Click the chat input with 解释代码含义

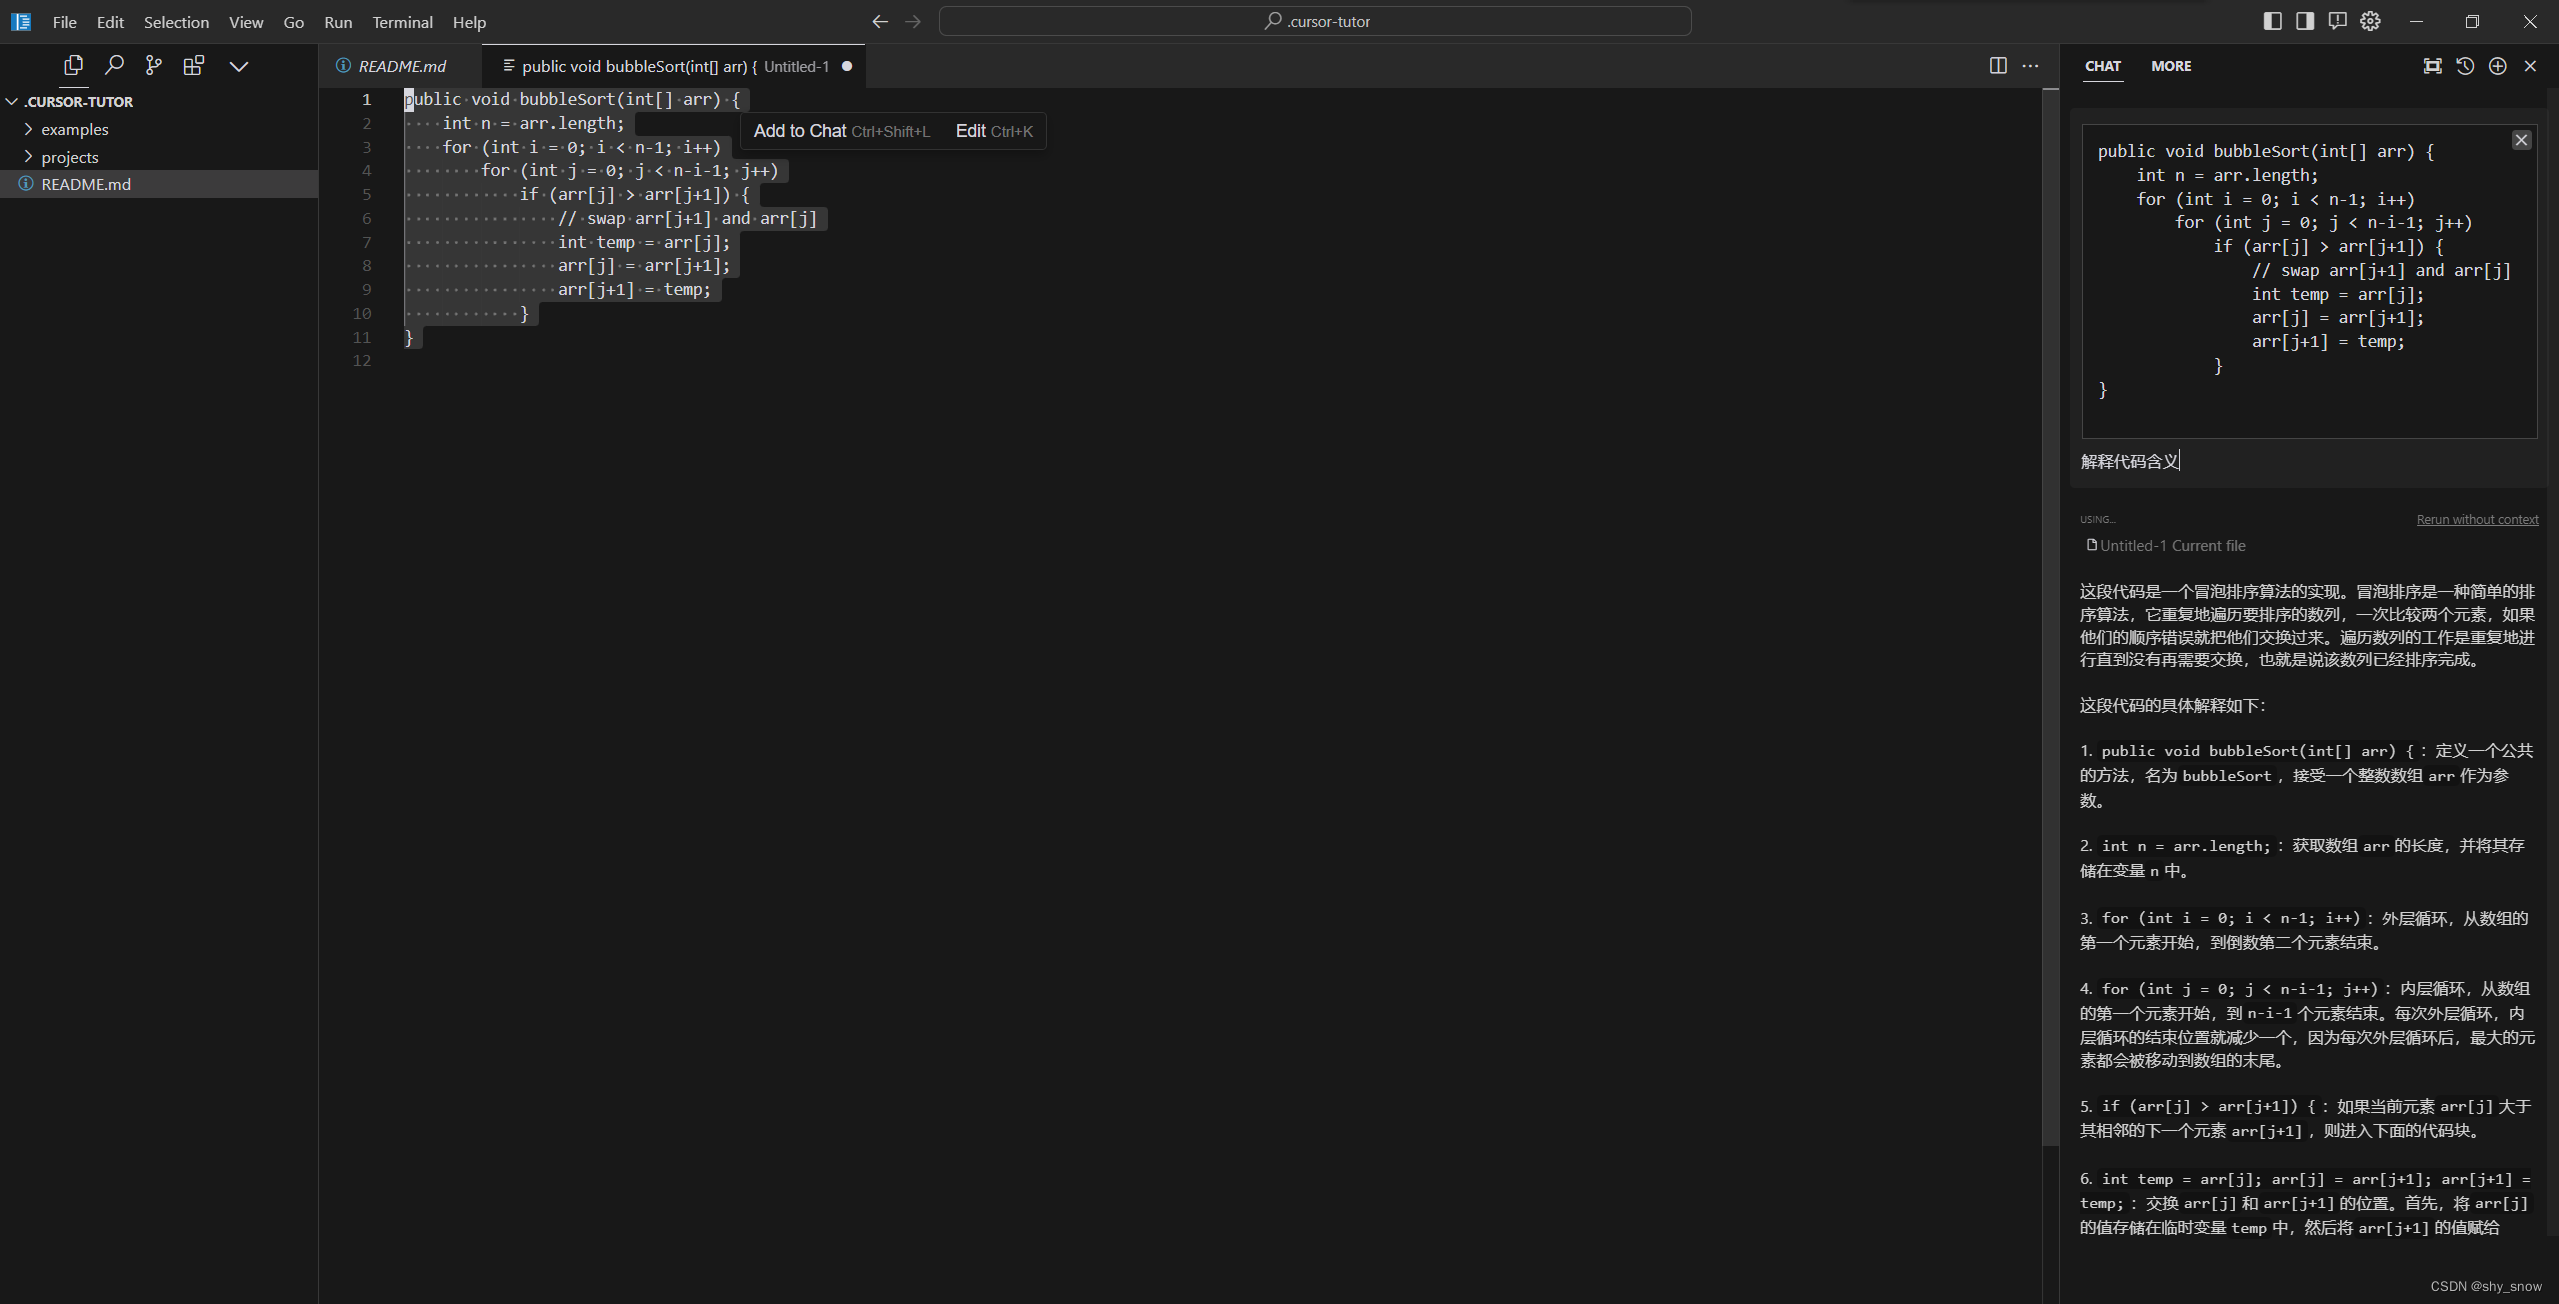[x=2309, y=461]
